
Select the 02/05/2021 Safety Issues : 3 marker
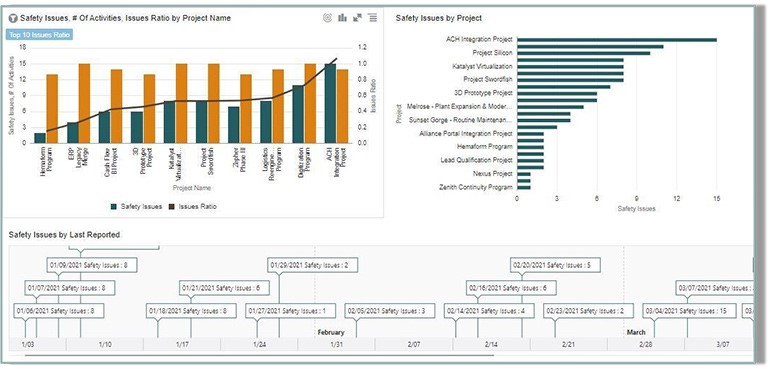point(390,311)
